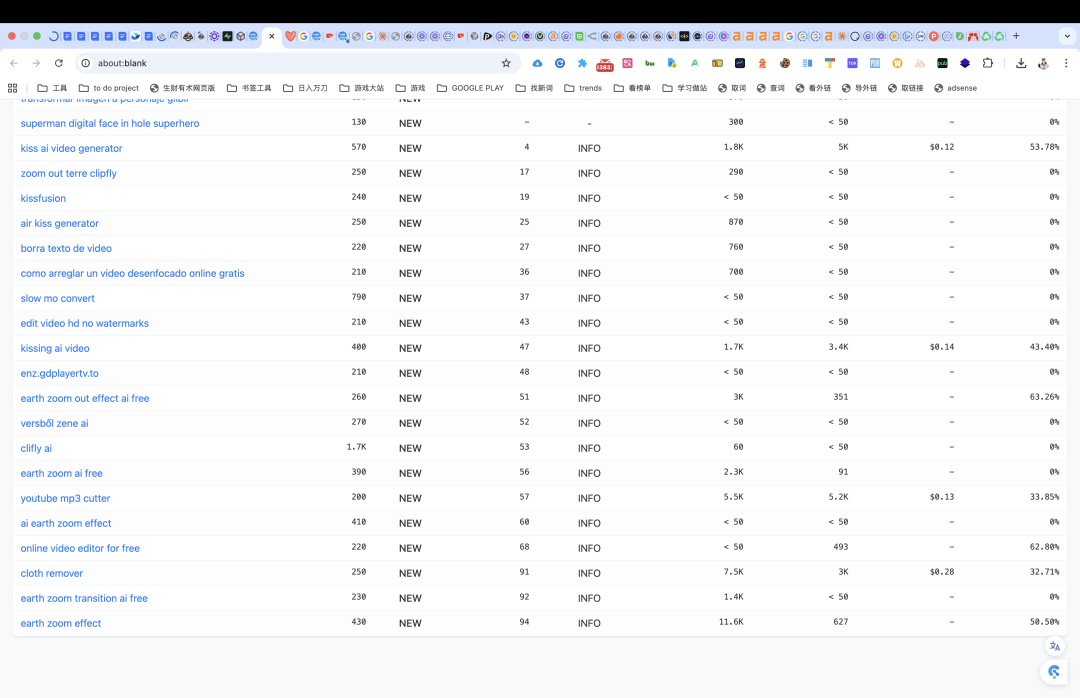Screen dimensions: 1080x698
Task: View site information icon beside about:blank
Action: tap(85, 63)
